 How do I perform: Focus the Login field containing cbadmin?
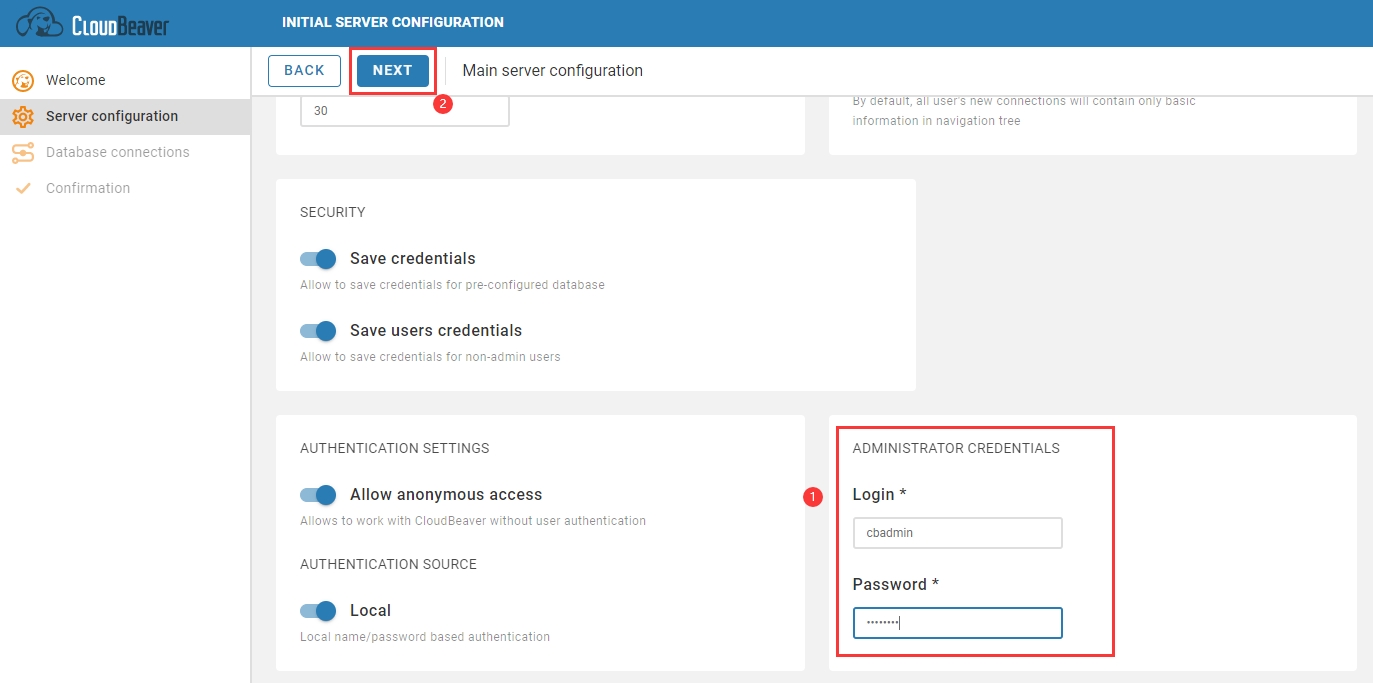pyautogui.click(x=957, y=533)
